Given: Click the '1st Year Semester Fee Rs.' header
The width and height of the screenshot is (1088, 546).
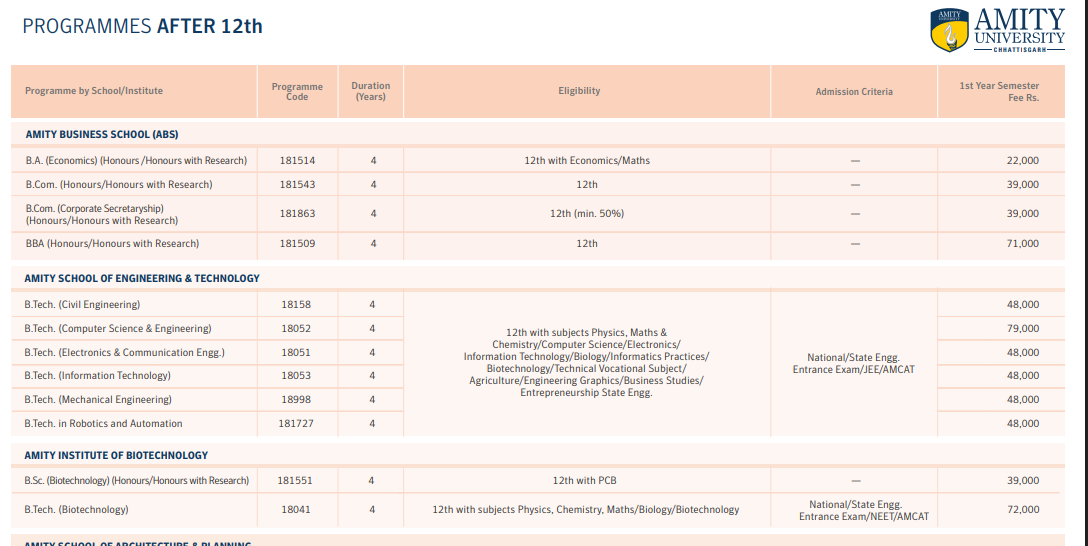Looking at the screenshot, I should point(999,92).
